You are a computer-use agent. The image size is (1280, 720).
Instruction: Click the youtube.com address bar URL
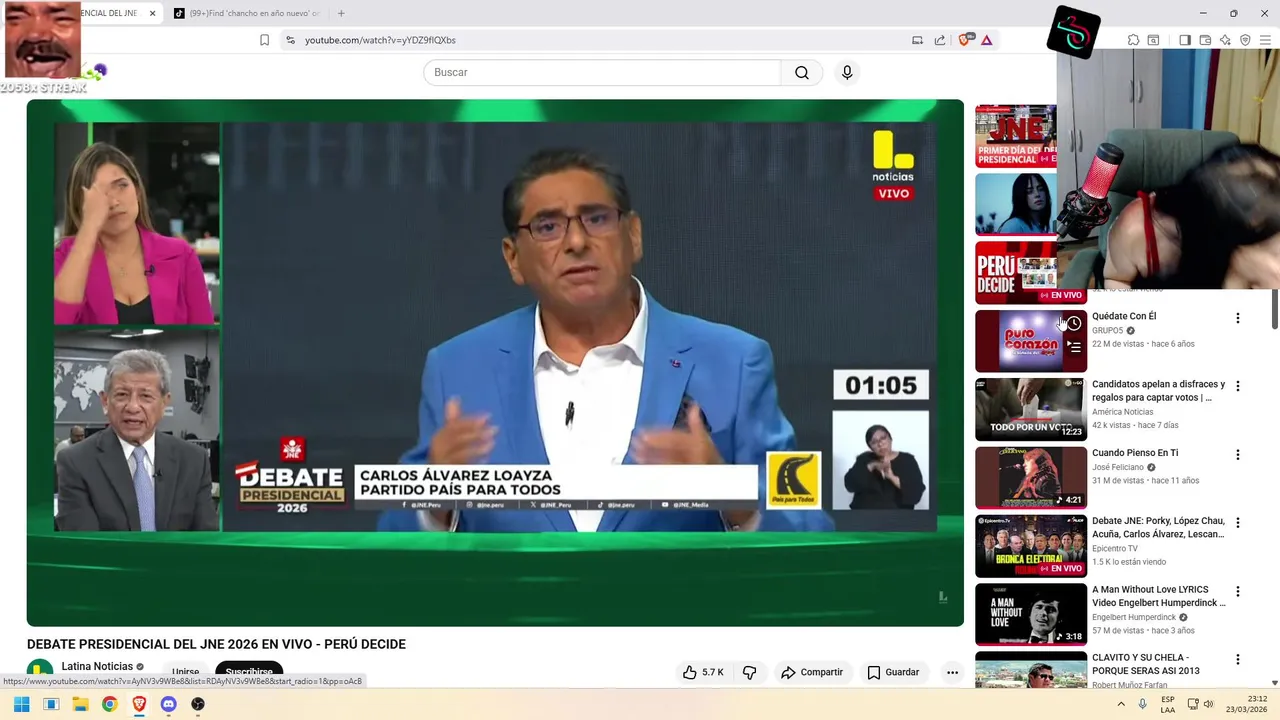tap(380, 40)
